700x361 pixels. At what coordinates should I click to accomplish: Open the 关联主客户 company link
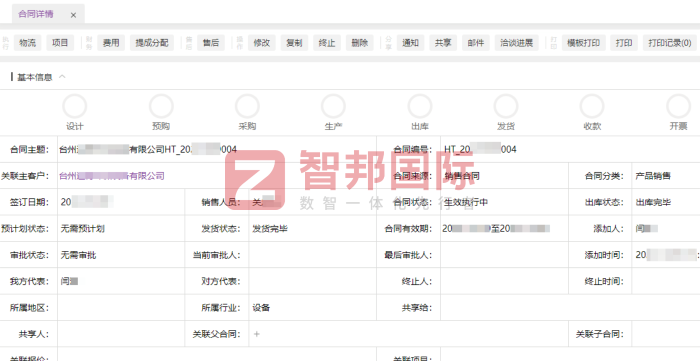112,176
